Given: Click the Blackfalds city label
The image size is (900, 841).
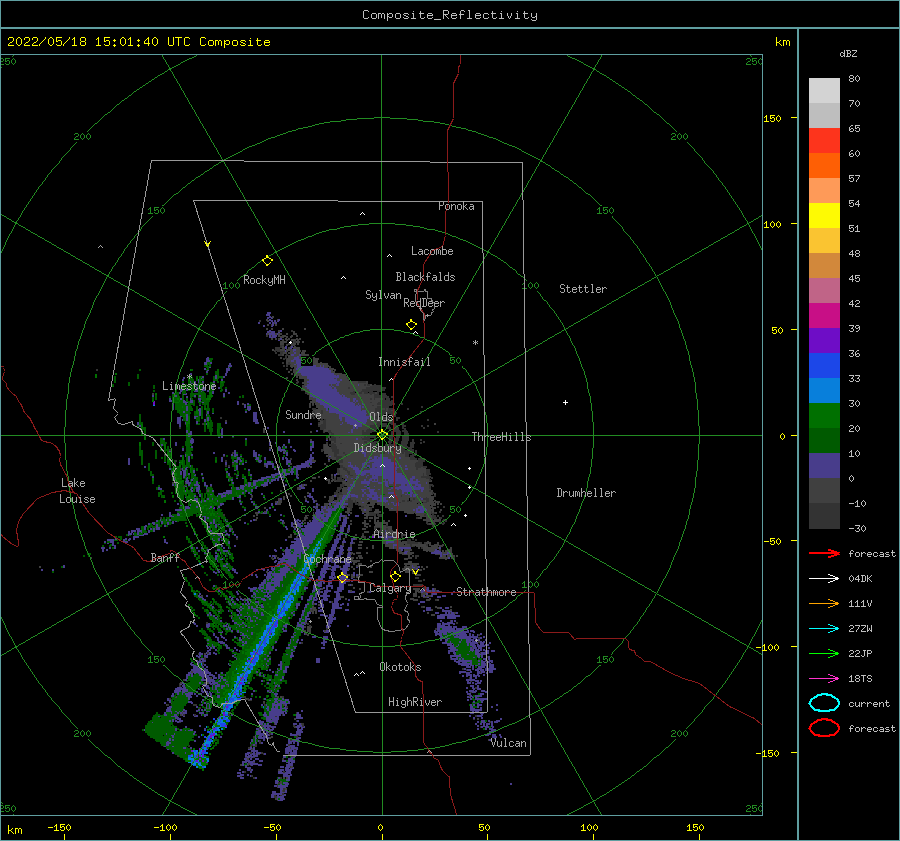Looking at the screenshot, I should click(x=425, y=277).
